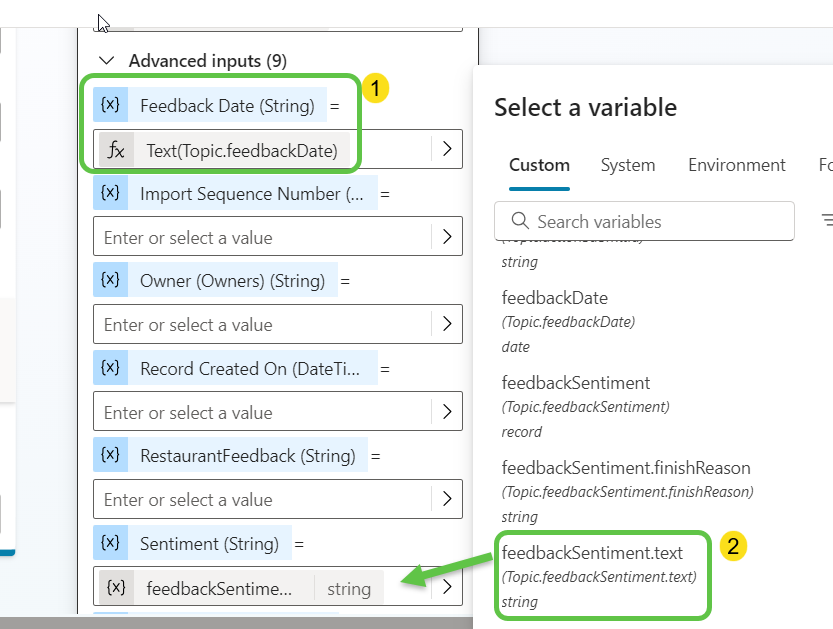The height and width of the screenshot is (629, 833).
Task: Choose the feedbackDate variable
Action: (x=555, y=298)
